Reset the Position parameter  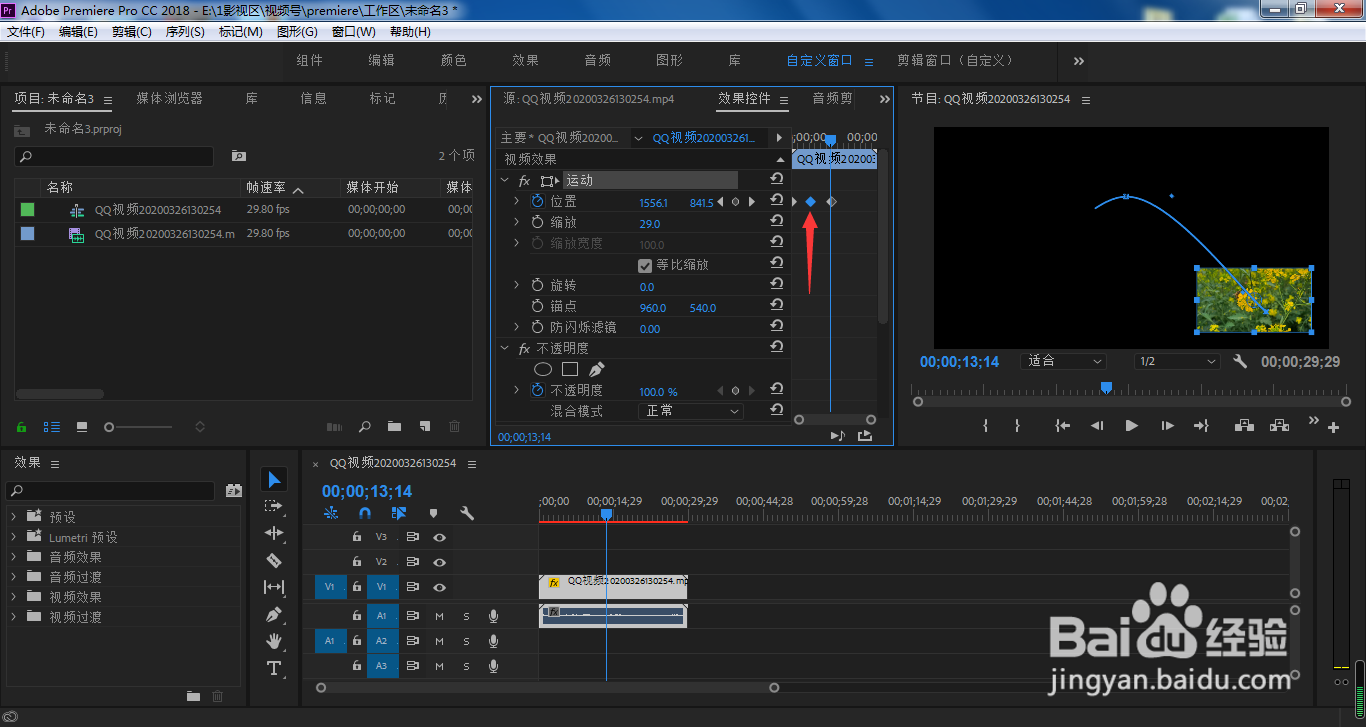[776, 201]
